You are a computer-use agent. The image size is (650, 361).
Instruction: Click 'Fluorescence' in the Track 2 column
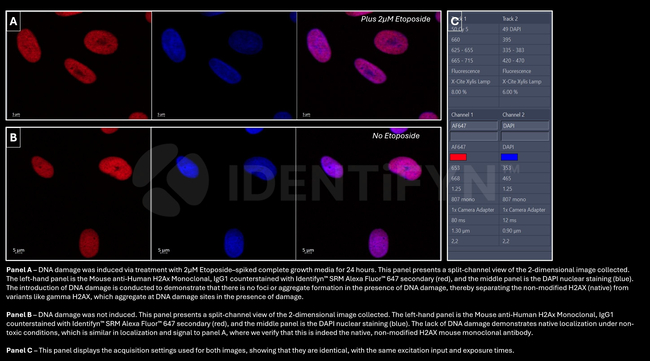point(517,71)
